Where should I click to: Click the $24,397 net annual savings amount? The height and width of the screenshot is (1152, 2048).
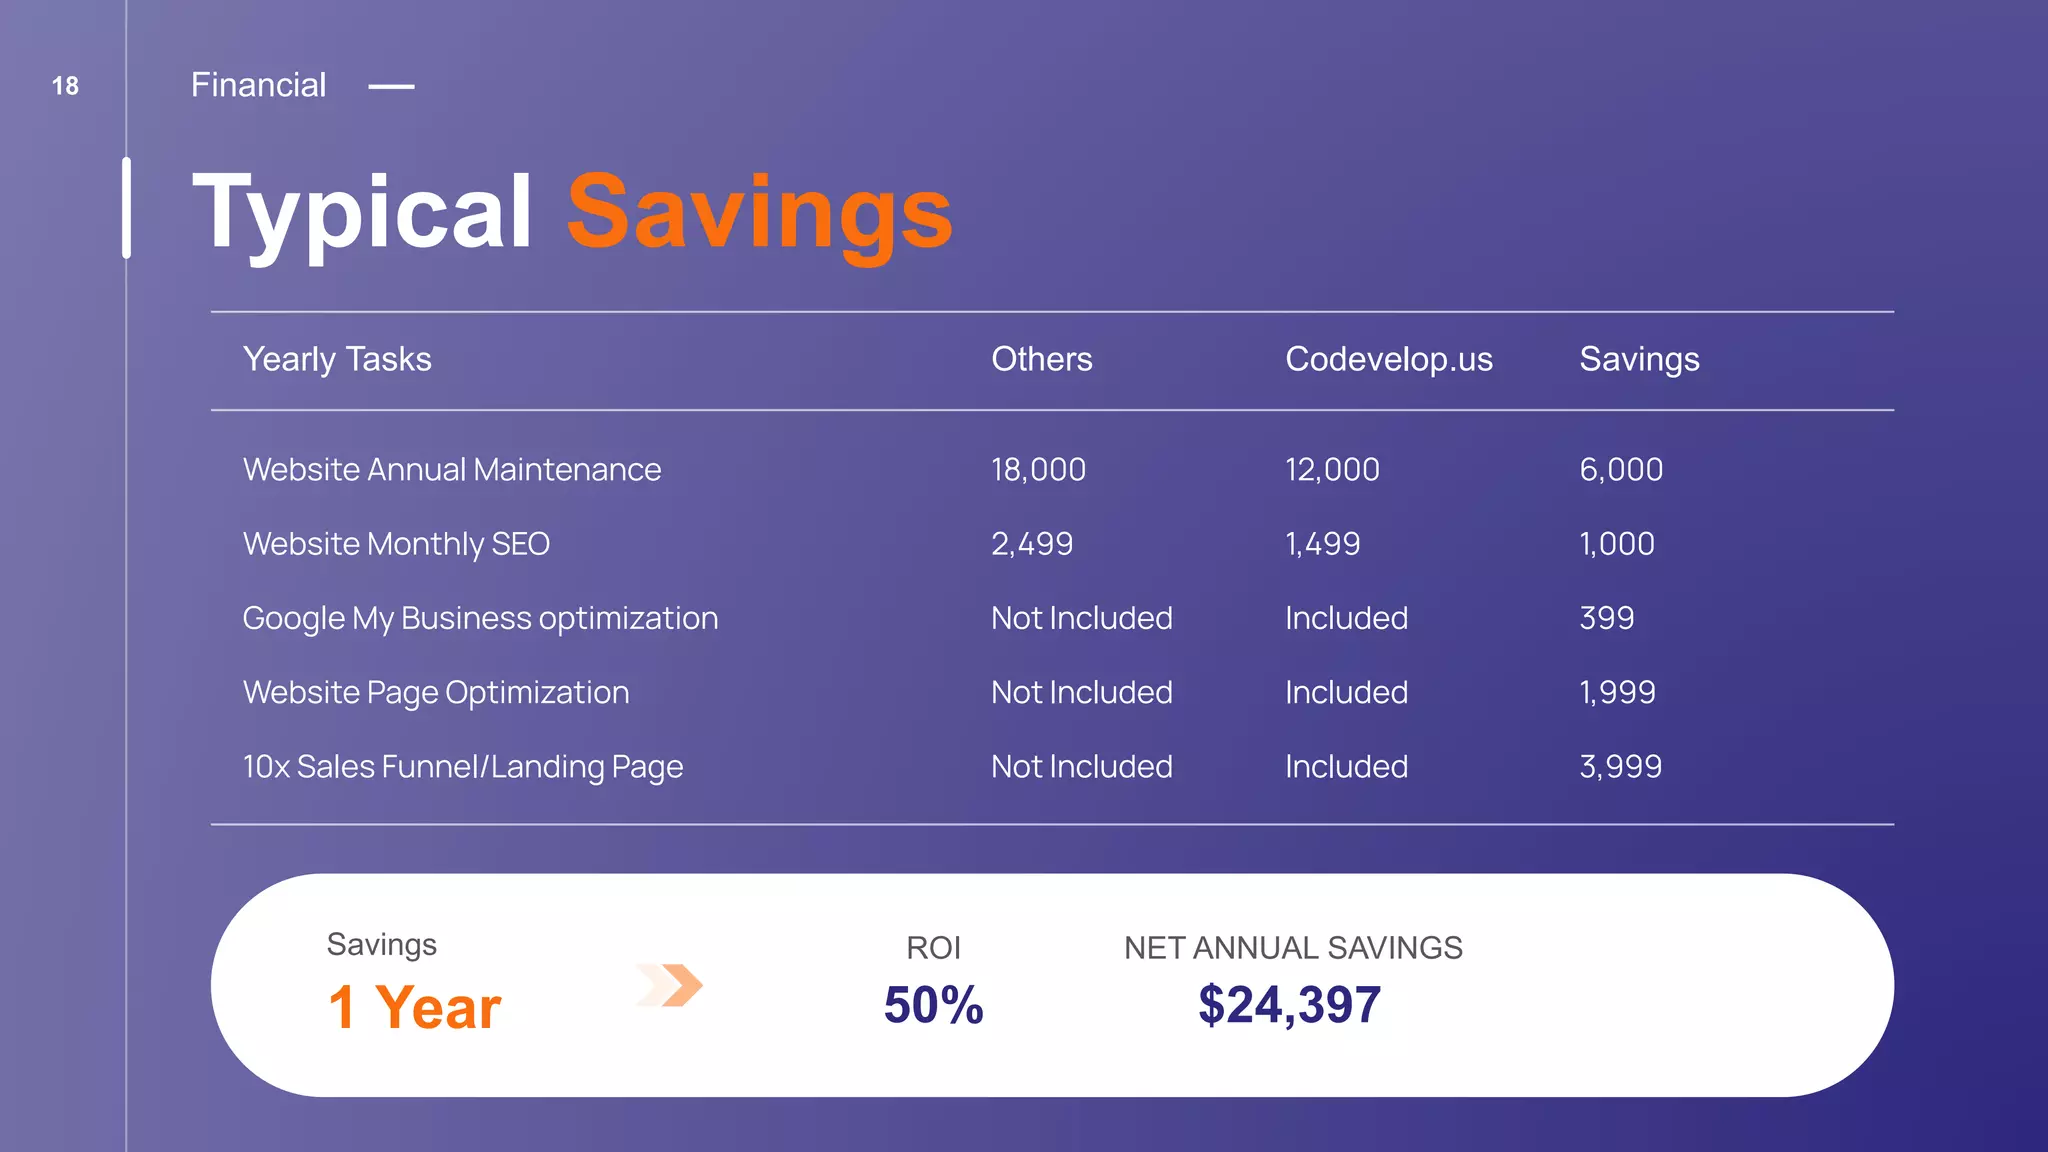(x=1289, y=1005)
